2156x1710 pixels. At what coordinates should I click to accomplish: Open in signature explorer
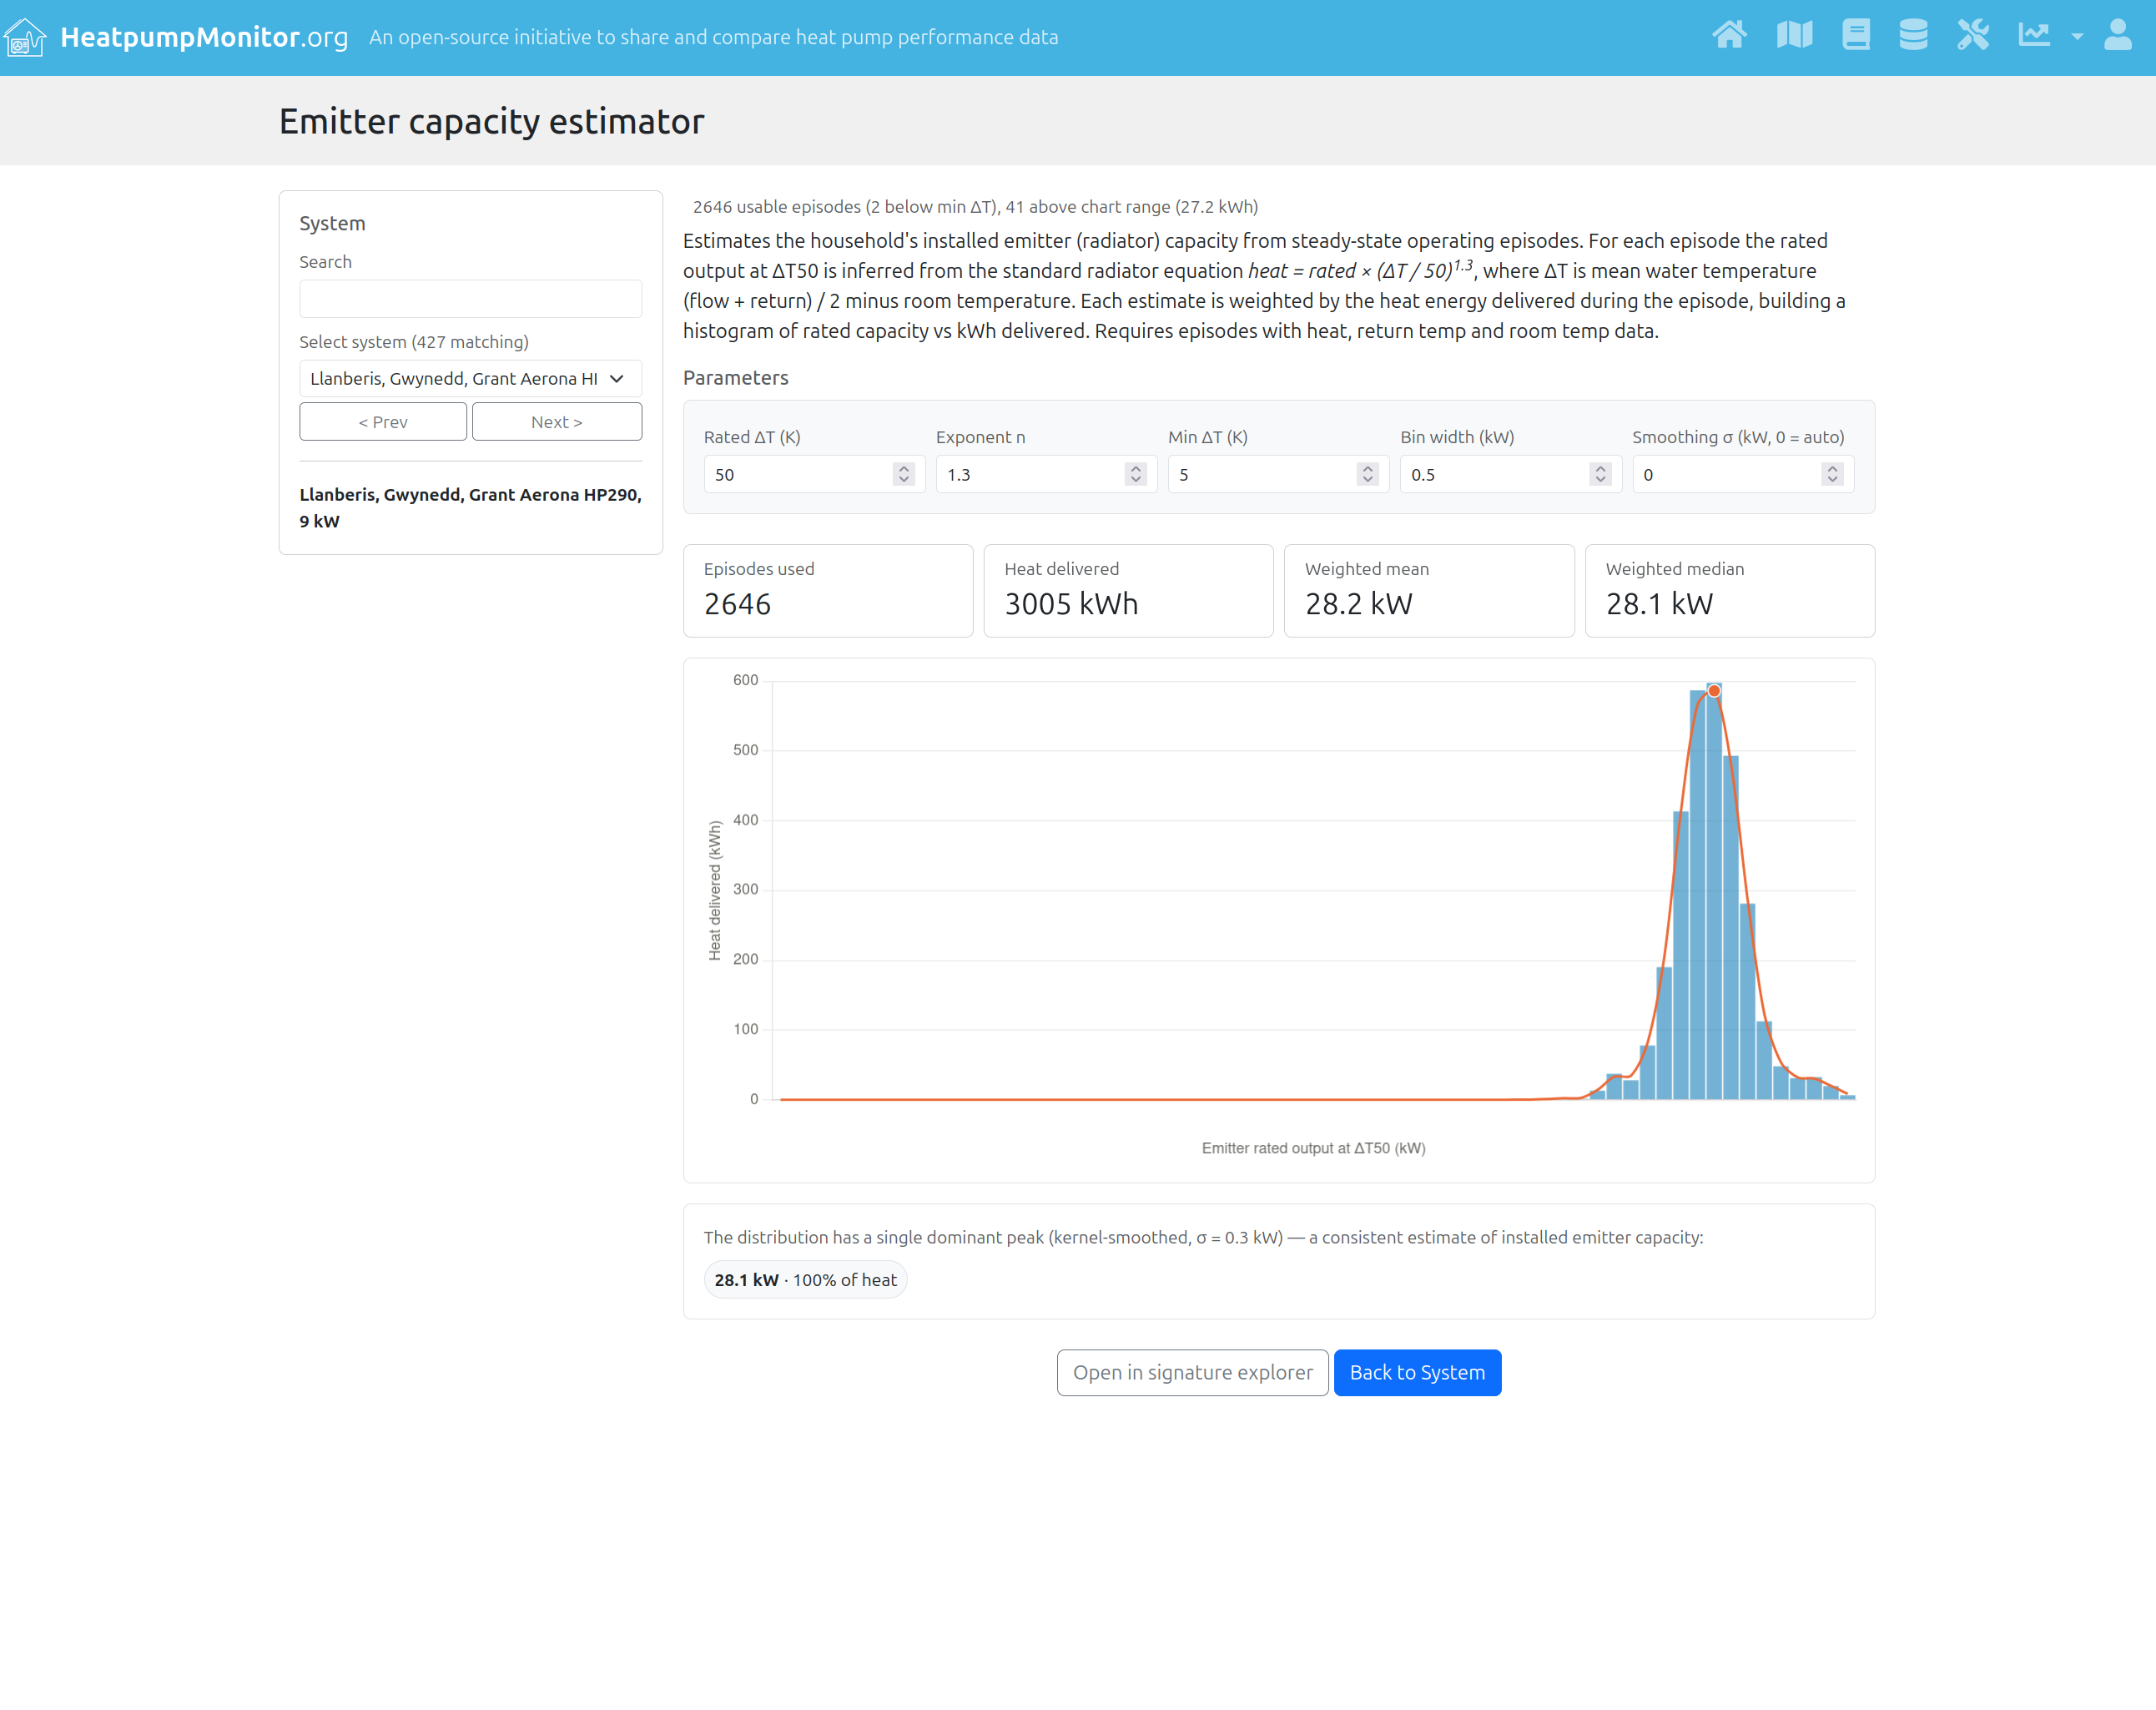click(1192, 1373)
